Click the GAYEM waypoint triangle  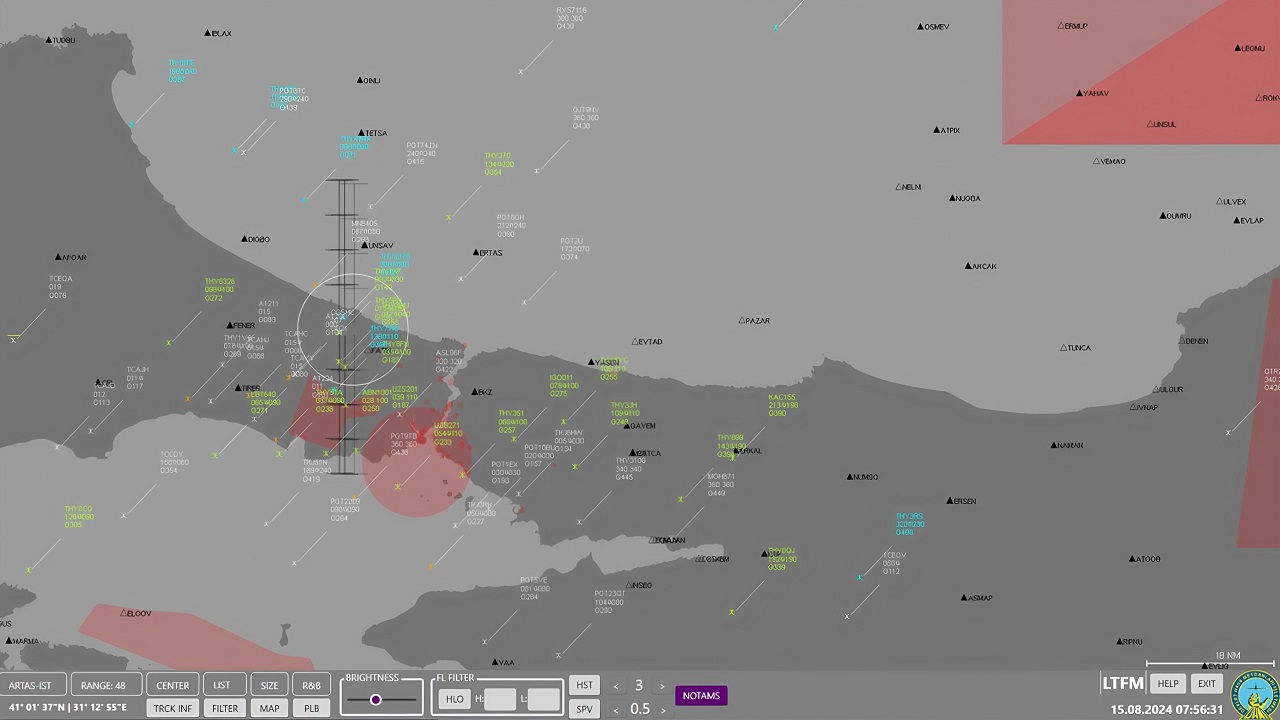[x=628, y=426]
